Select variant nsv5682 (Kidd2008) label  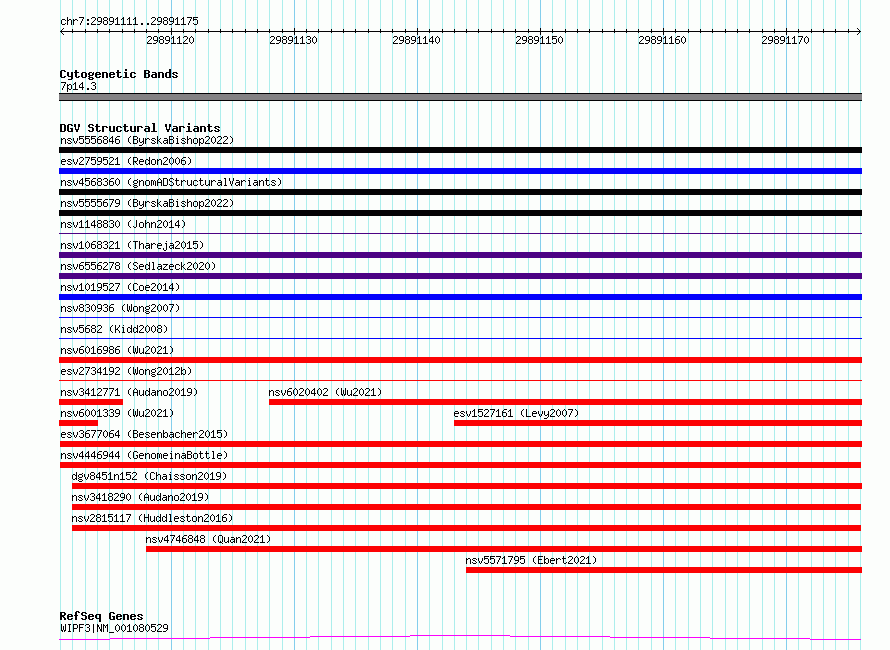[x=114, y=329]
